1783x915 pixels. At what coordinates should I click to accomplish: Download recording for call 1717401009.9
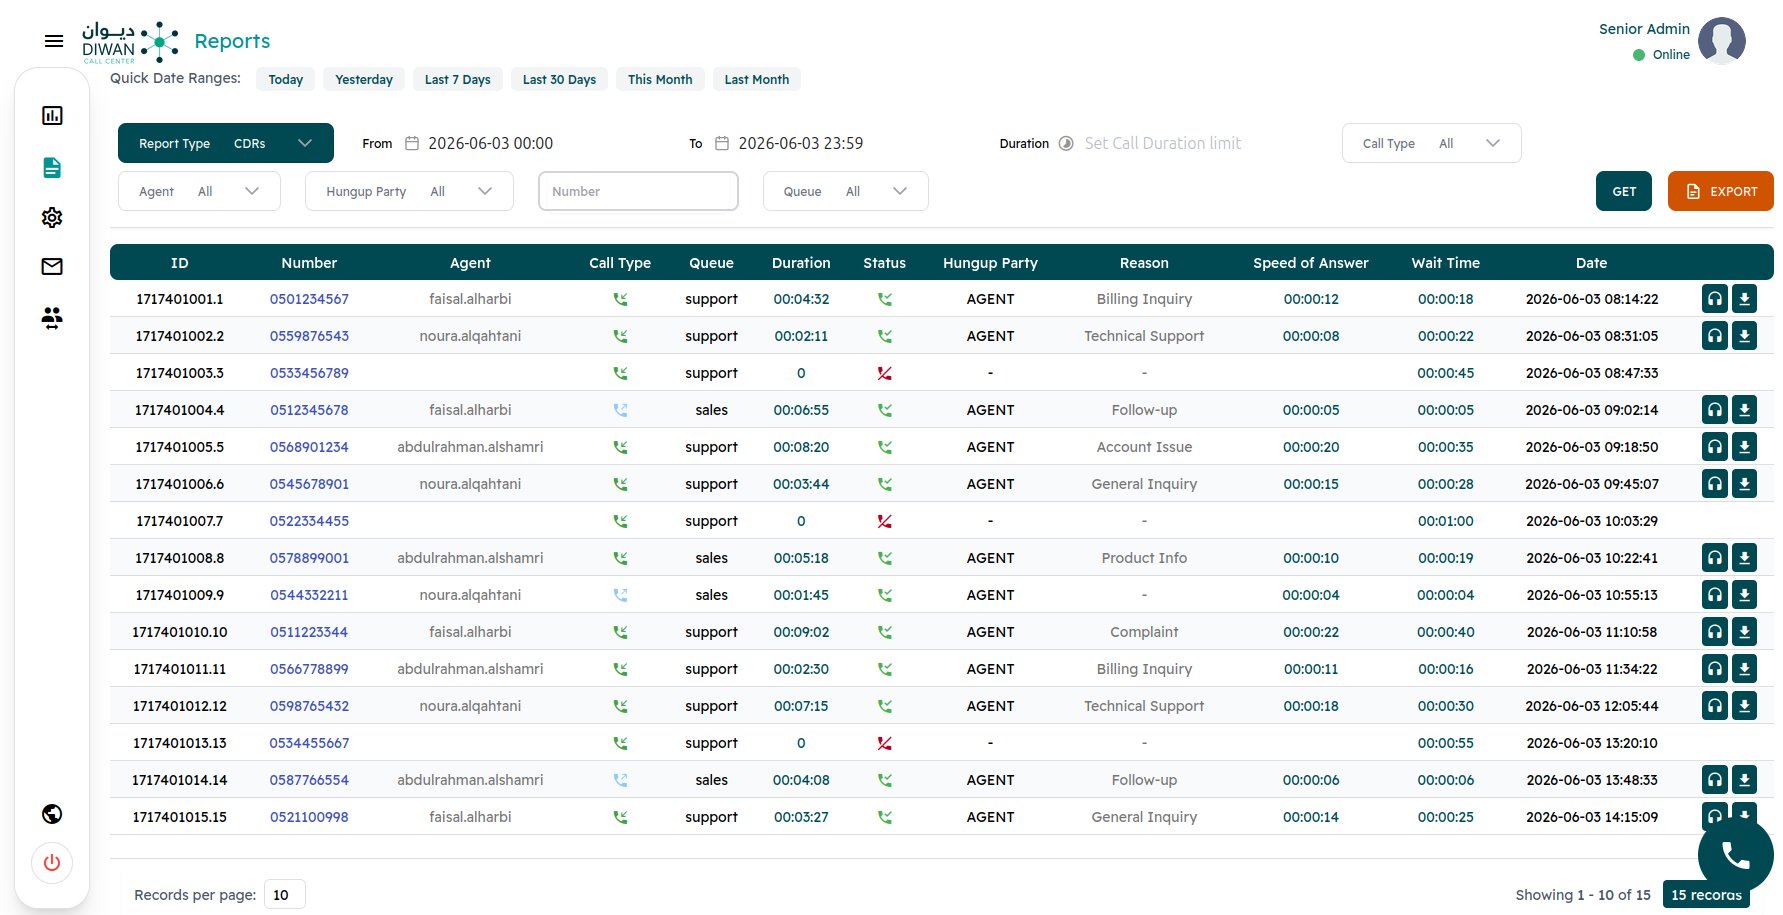tap(1744, 595)
